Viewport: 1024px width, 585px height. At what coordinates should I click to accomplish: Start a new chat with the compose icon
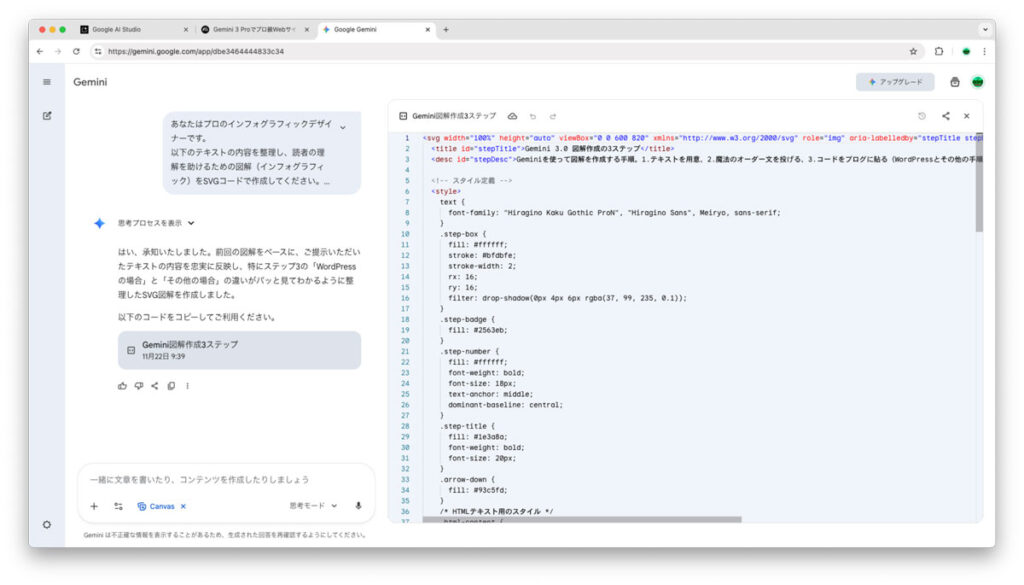point(47,115)
